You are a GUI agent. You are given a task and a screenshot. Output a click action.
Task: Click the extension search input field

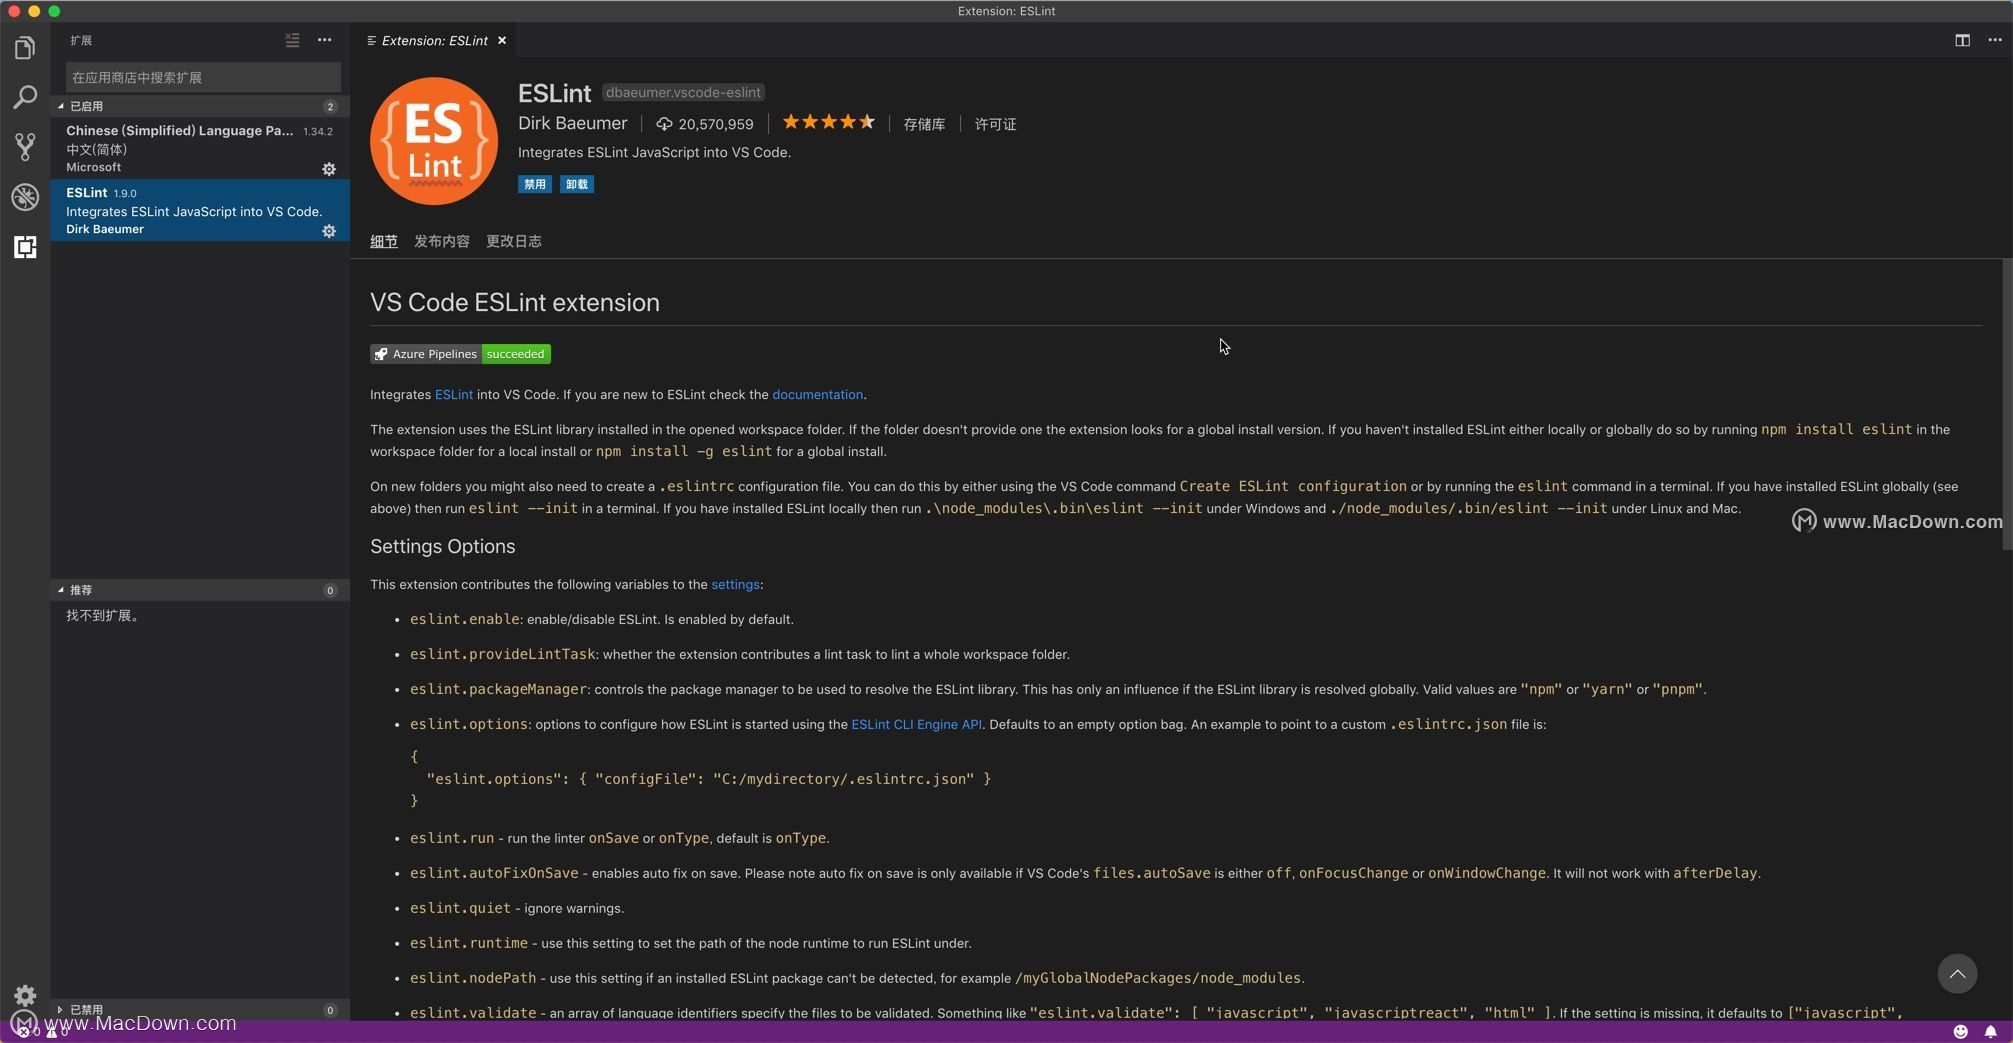point(203,77)
